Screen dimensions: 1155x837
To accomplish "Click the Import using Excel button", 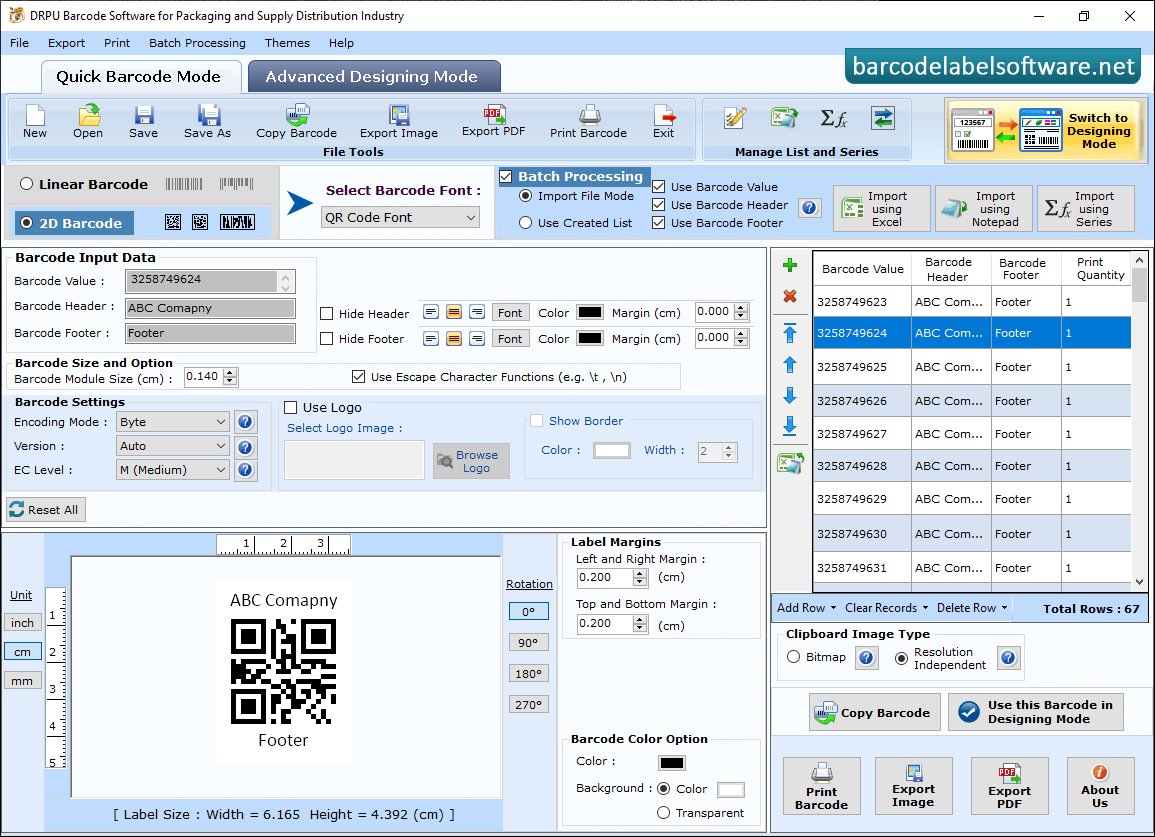I will [882, 209].
